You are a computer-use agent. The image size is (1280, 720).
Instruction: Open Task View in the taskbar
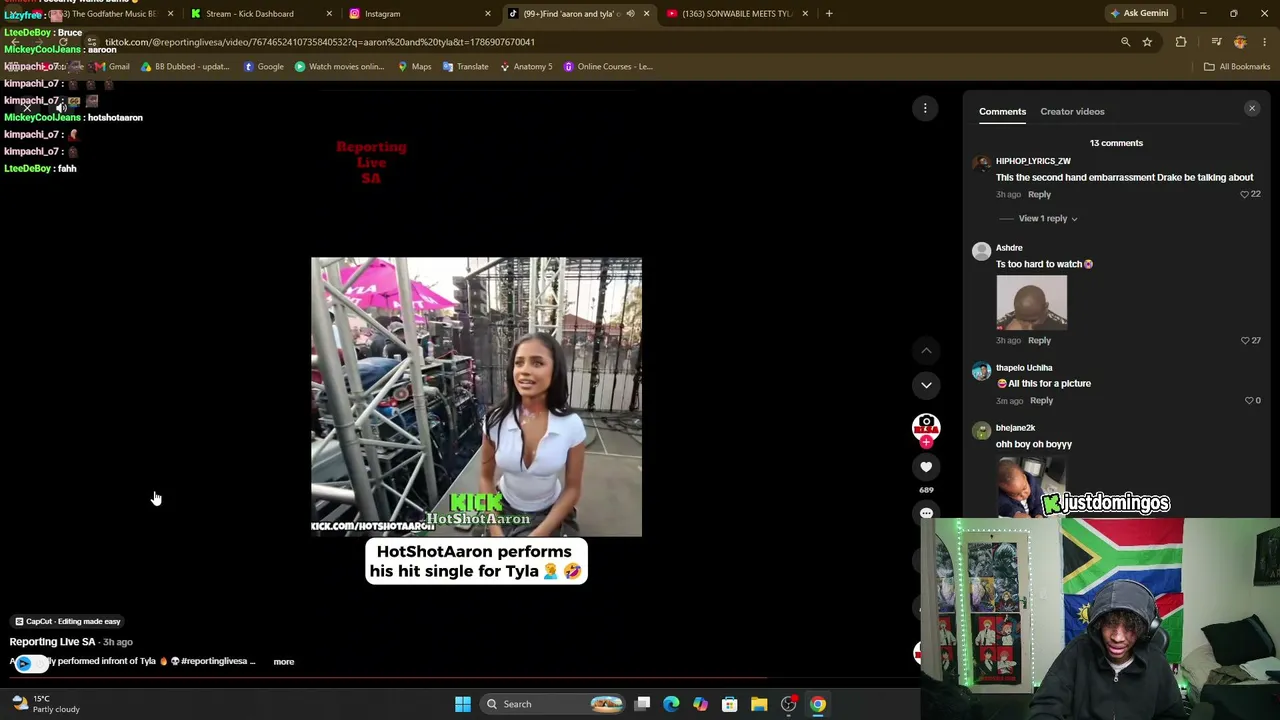click(x=643, y=704)
